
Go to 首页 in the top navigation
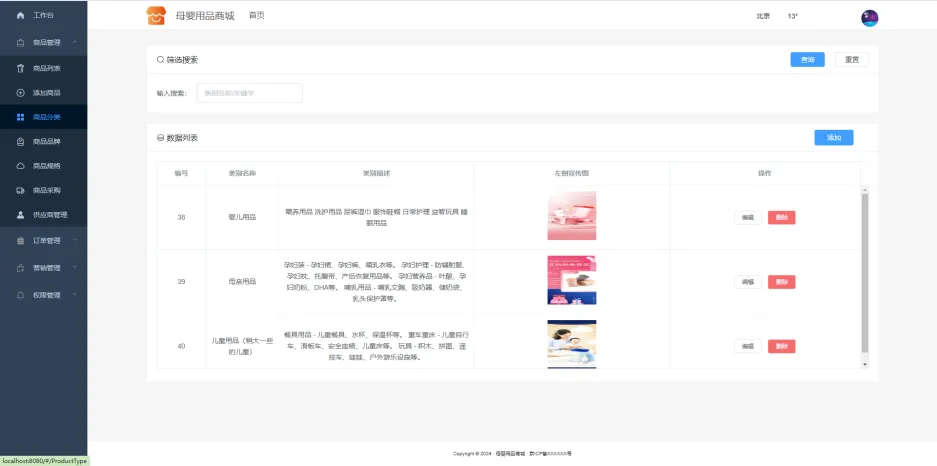(x=257, y=16)
